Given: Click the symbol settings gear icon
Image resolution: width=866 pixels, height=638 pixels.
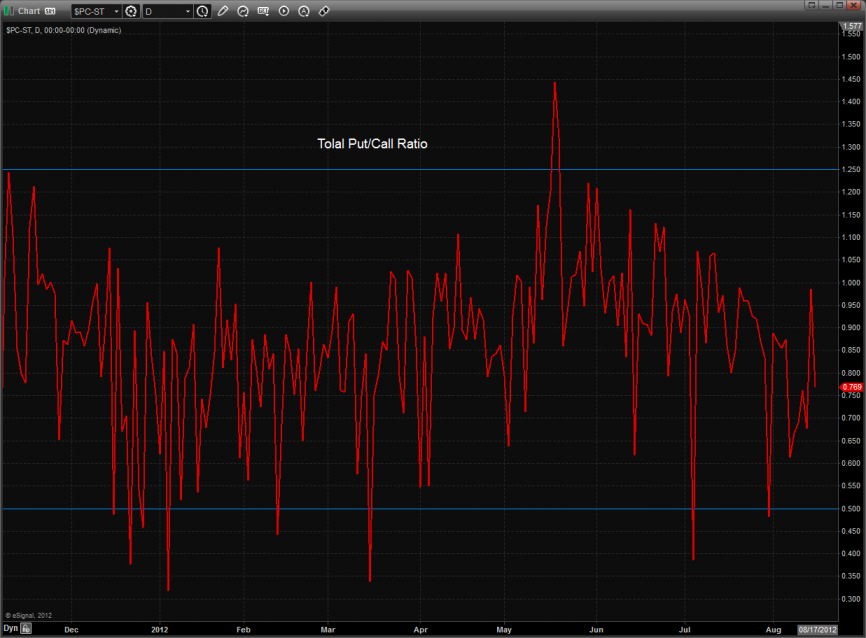Looking at the screenshot, I should (131, 11).
